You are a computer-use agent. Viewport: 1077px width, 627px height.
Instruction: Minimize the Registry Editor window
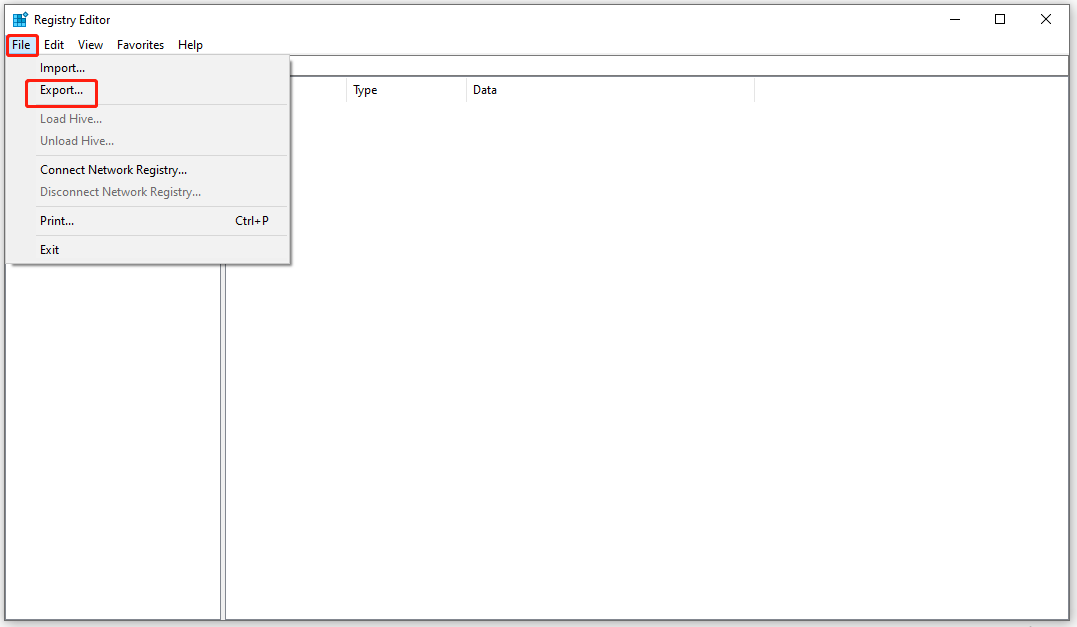955,19
